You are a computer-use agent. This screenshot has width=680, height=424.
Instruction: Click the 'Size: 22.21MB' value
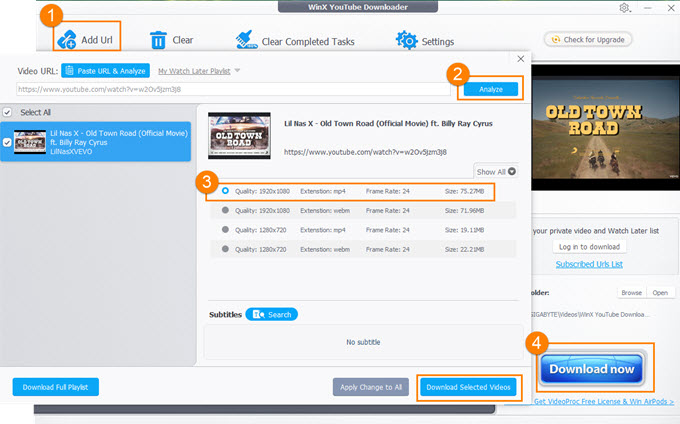pyautogui.click(x=464, y=249)
